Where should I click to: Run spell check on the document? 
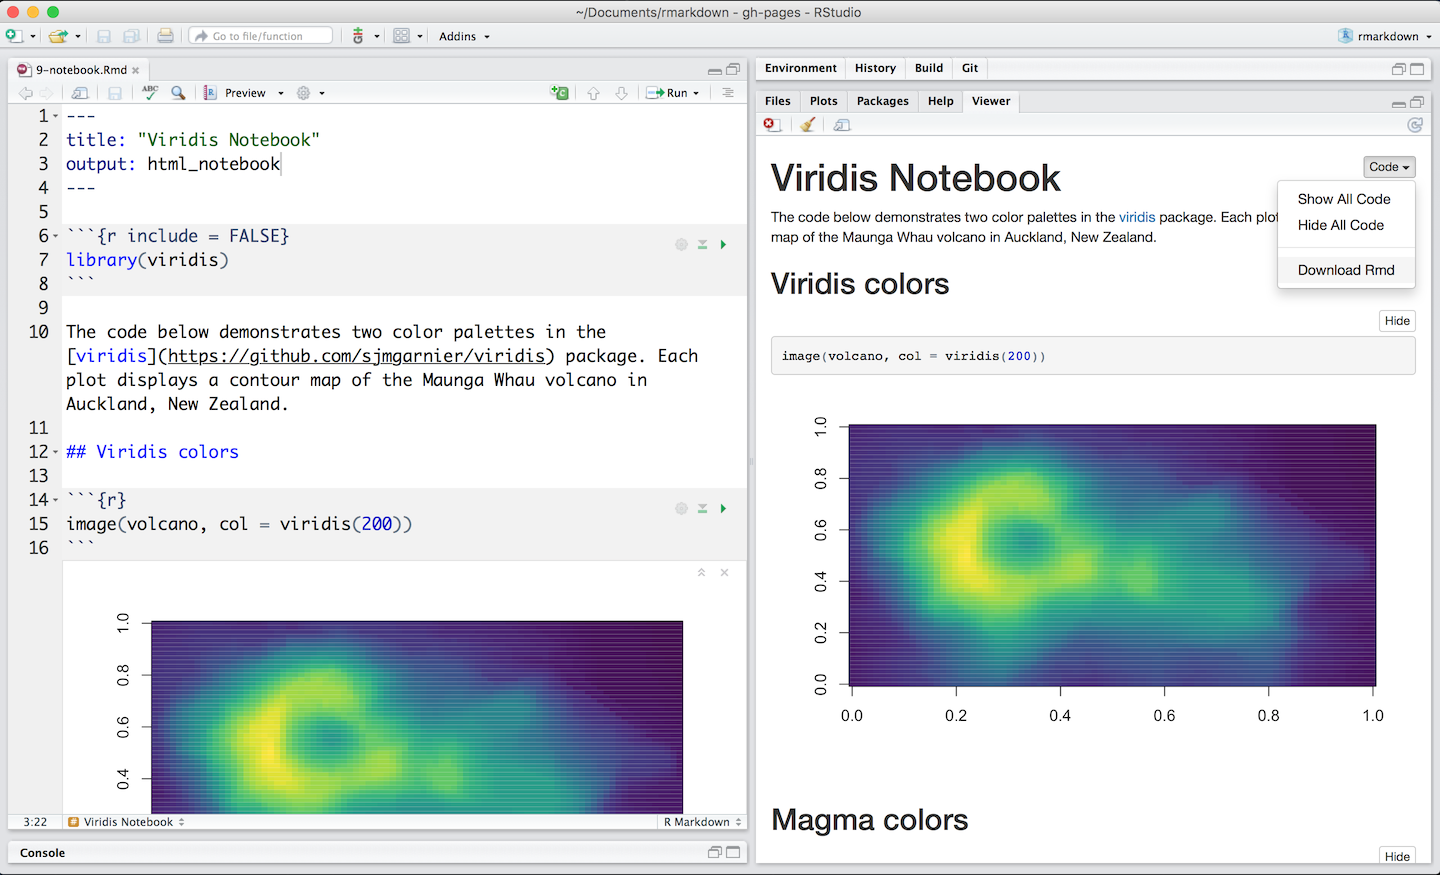pyautogui.click(x=150, y=93)
